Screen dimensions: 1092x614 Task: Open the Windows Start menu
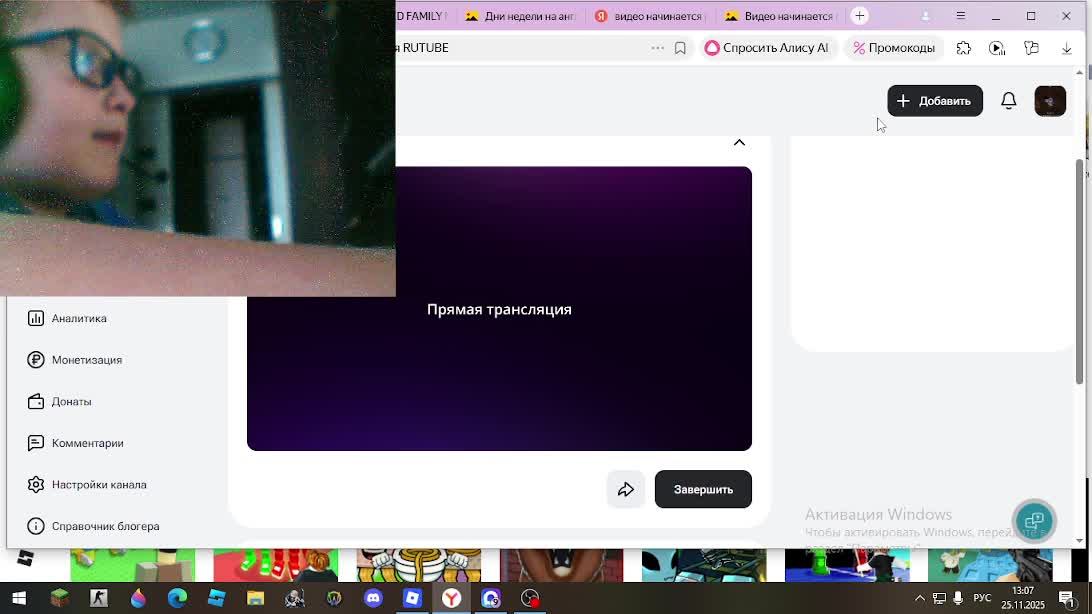(19, 598)
